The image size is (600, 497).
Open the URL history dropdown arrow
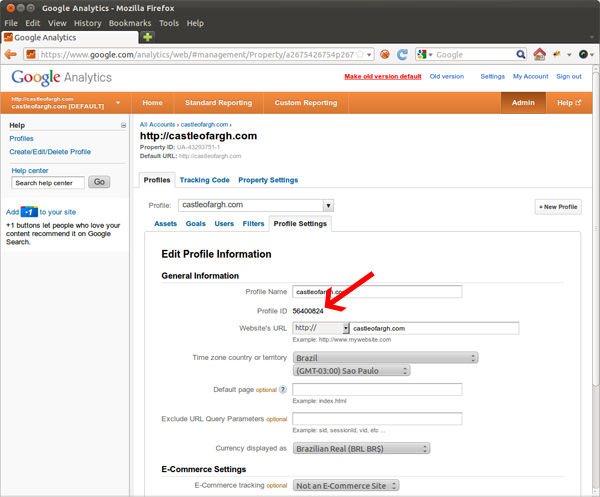pyautogui.click(x=369, y=55)
